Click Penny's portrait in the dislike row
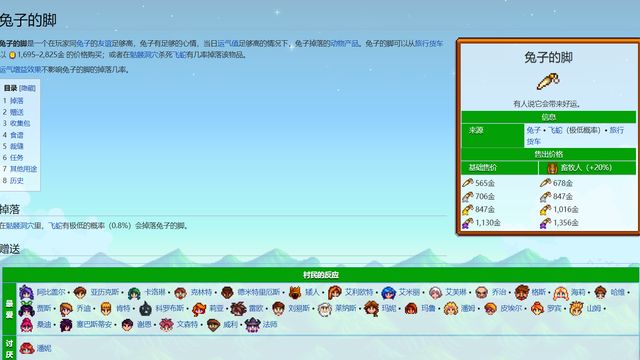640x360 pixels. coord(27,348)
